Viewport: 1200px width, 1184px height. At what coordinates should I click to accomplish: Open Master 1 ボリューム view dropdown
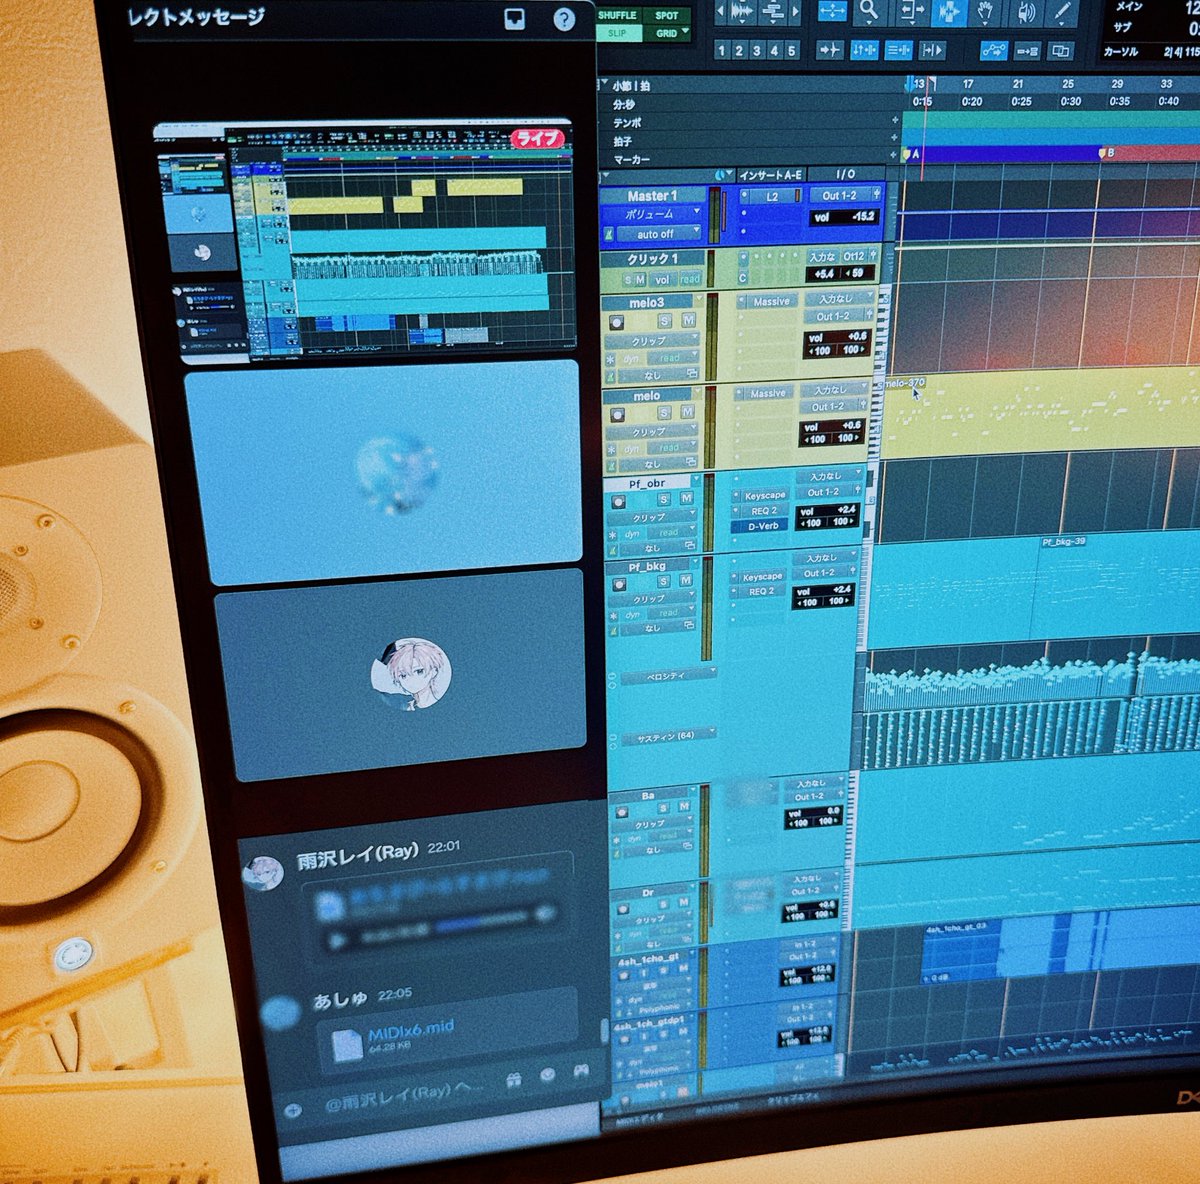point(651,215)
